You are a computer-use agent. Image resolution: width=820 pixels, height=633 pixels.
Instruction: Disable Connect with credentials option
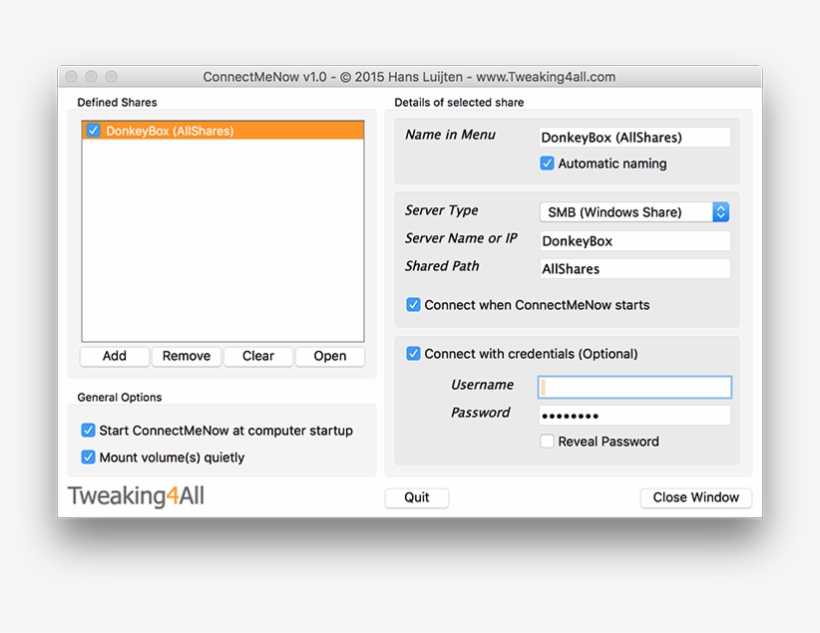pos(413,353)
